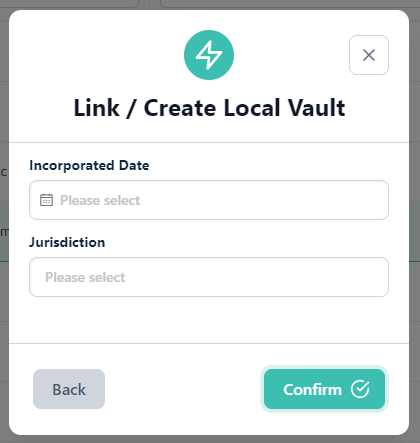Click the empty area below Jurisdiction field
The image size is (420, 443).
click(209, 319)
